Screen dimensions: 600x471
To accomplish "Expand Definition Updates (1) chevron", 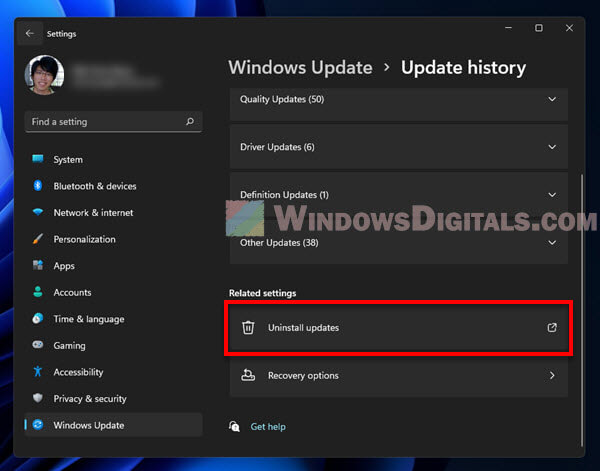I will point(552,195).
